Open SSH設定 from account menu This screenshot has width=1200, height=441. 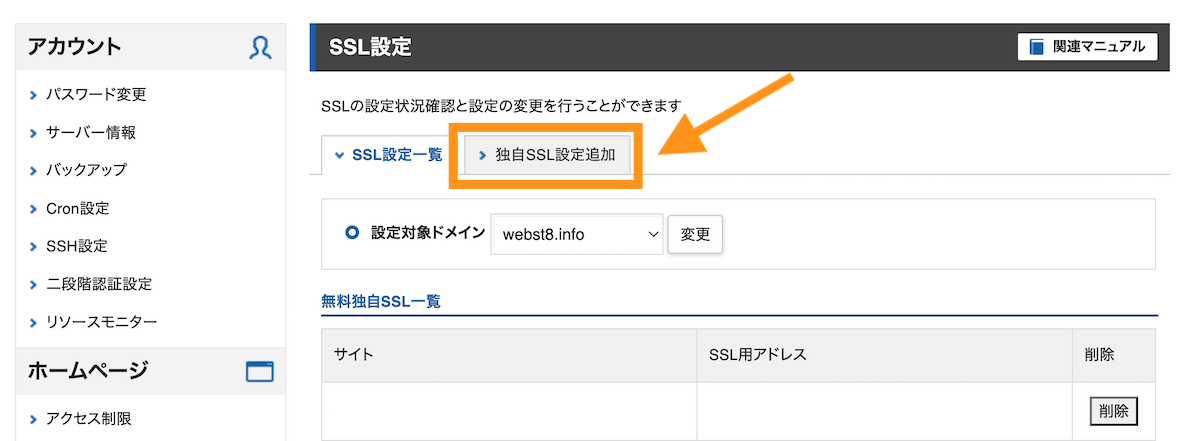tap(76, 246)
